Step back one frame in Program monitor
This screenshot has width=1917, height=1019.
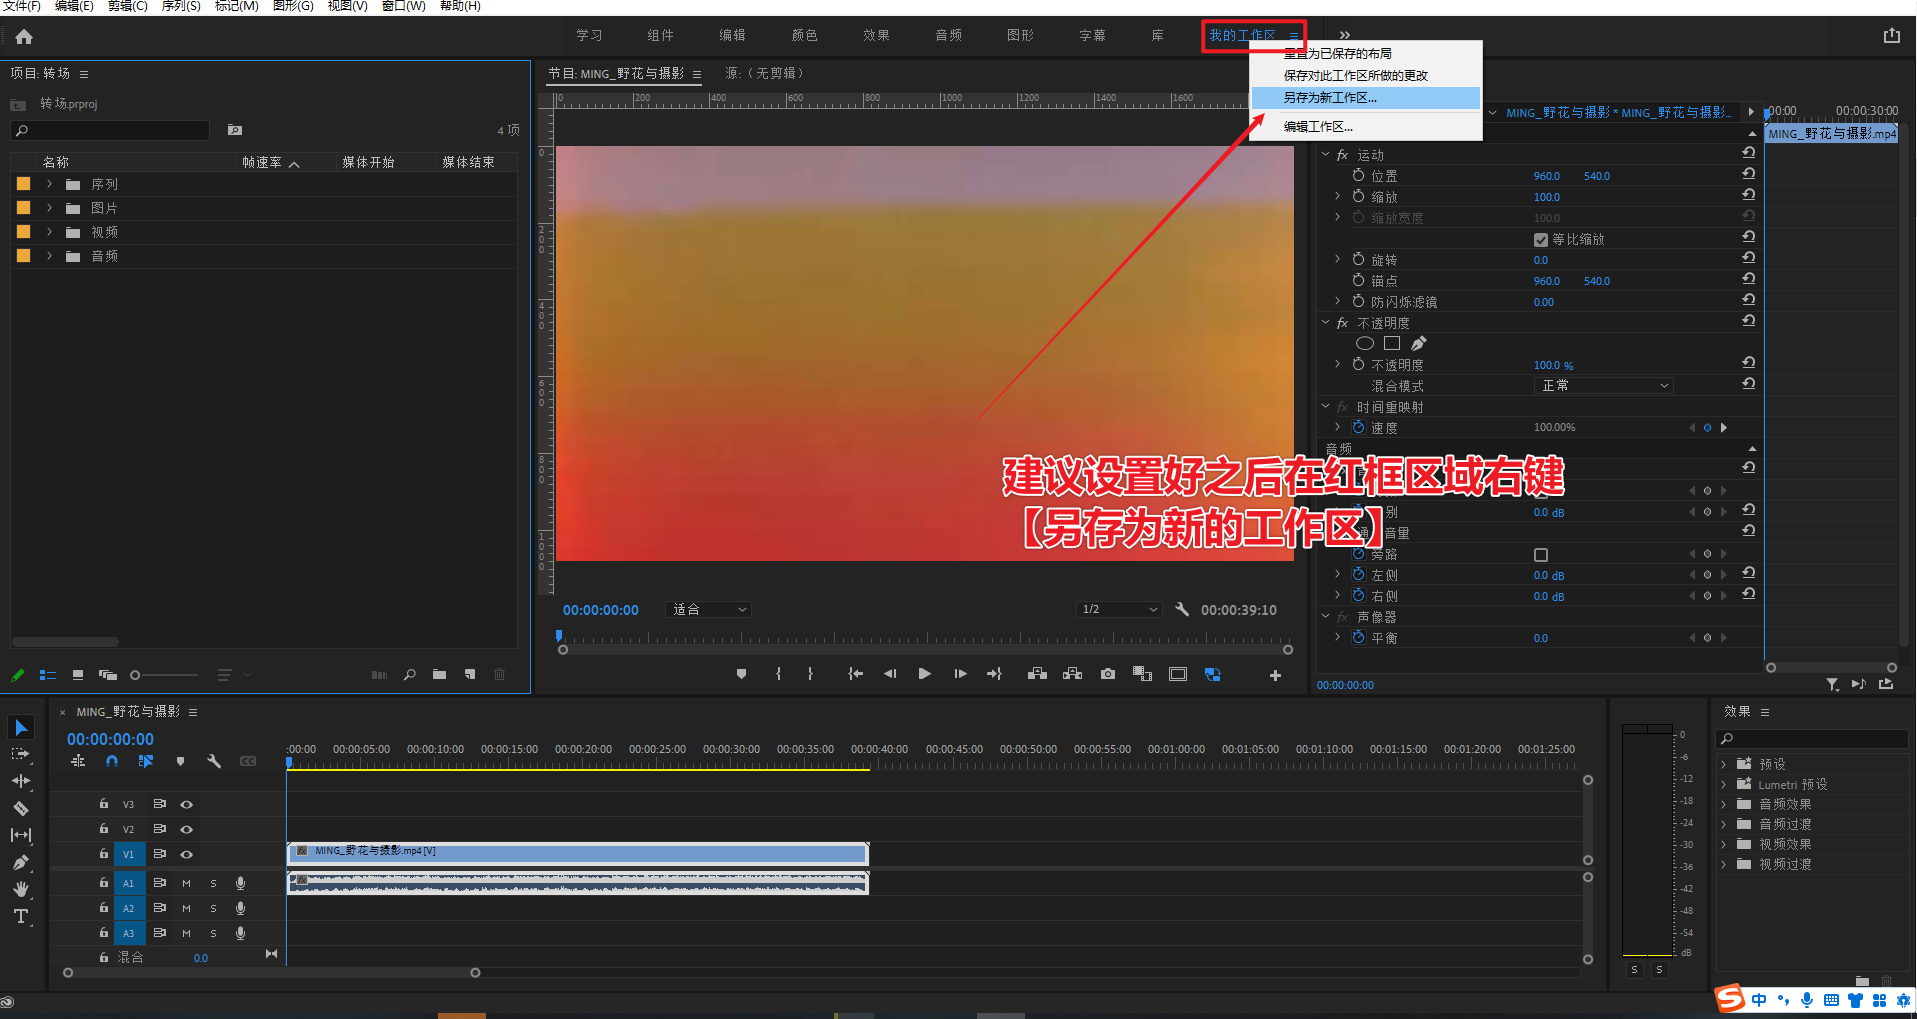coord(890,674)
